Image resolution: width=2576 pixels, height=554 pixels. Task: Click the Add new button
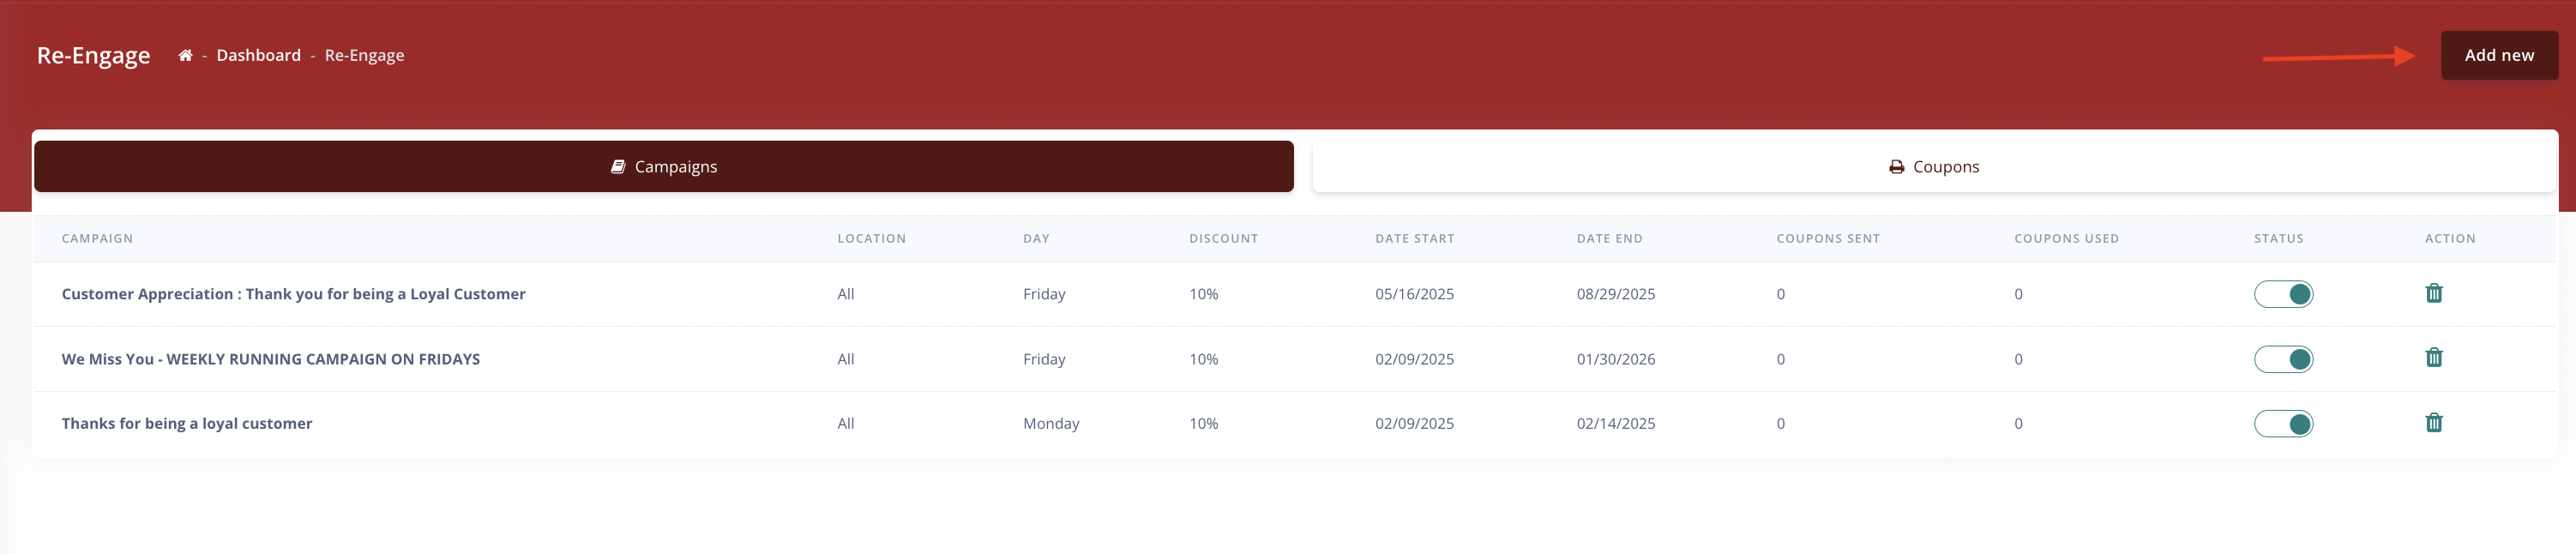pos(2498,56)
